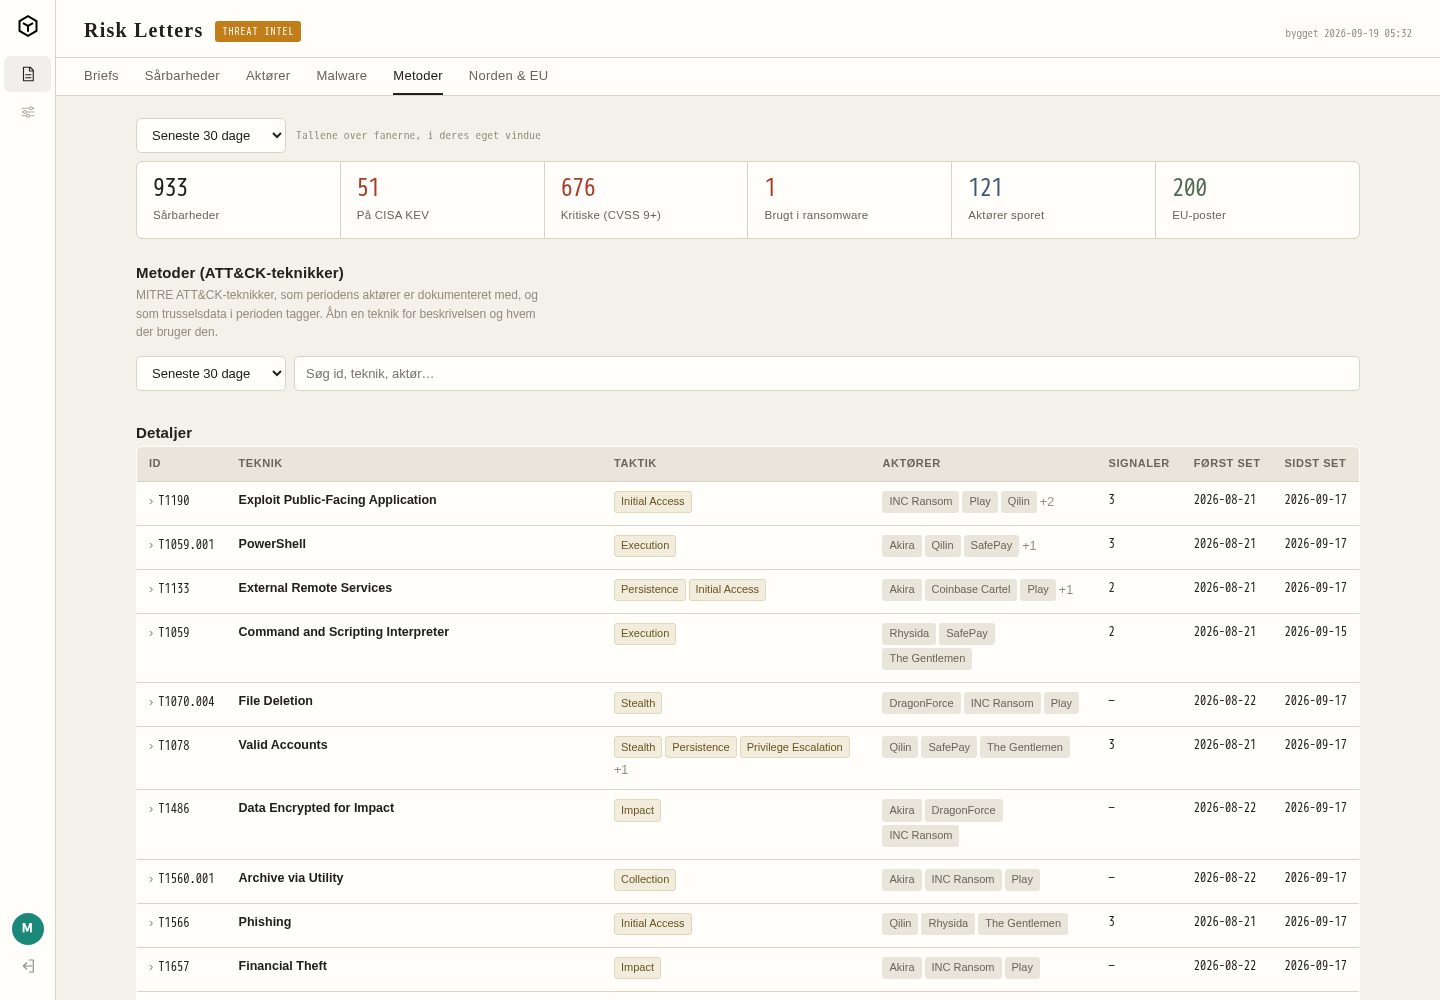1440x1000 pixels.
Task: Click the log out icon in sidebar
Action: point(28,966)
